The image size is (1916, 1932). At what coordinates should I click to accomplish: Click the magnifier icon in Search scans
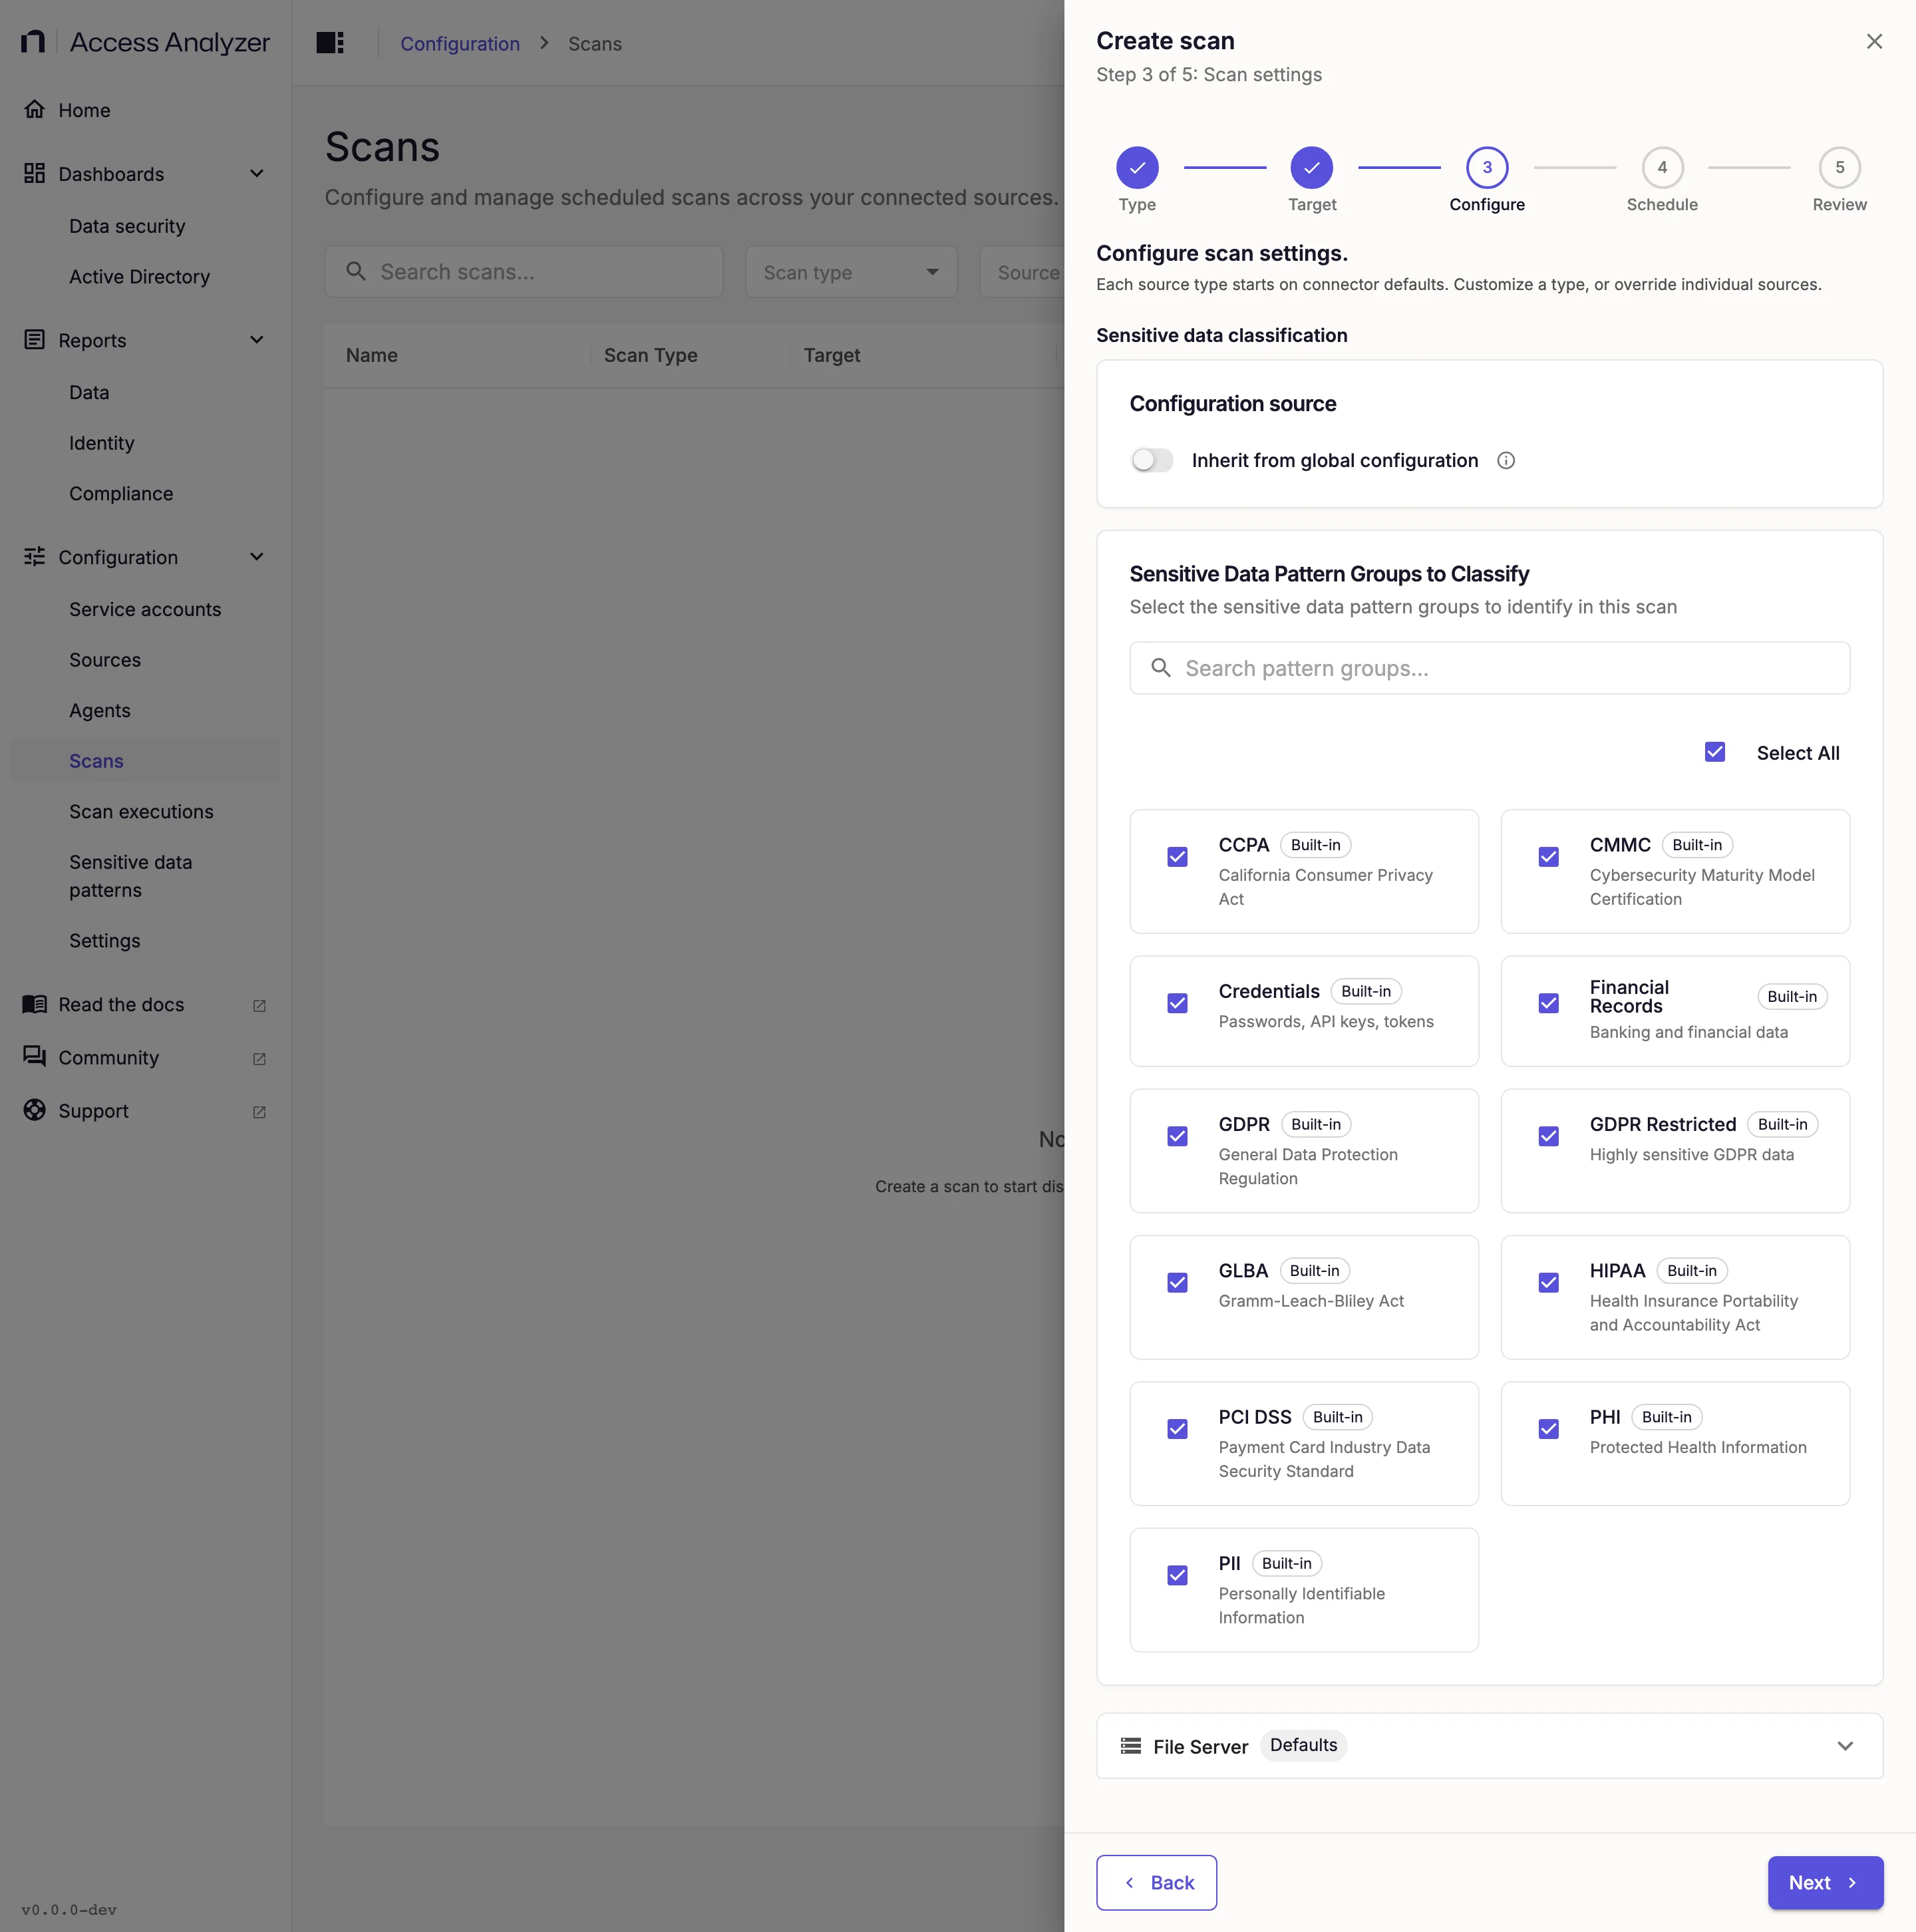pyautogui.click(x=356, y=271)
